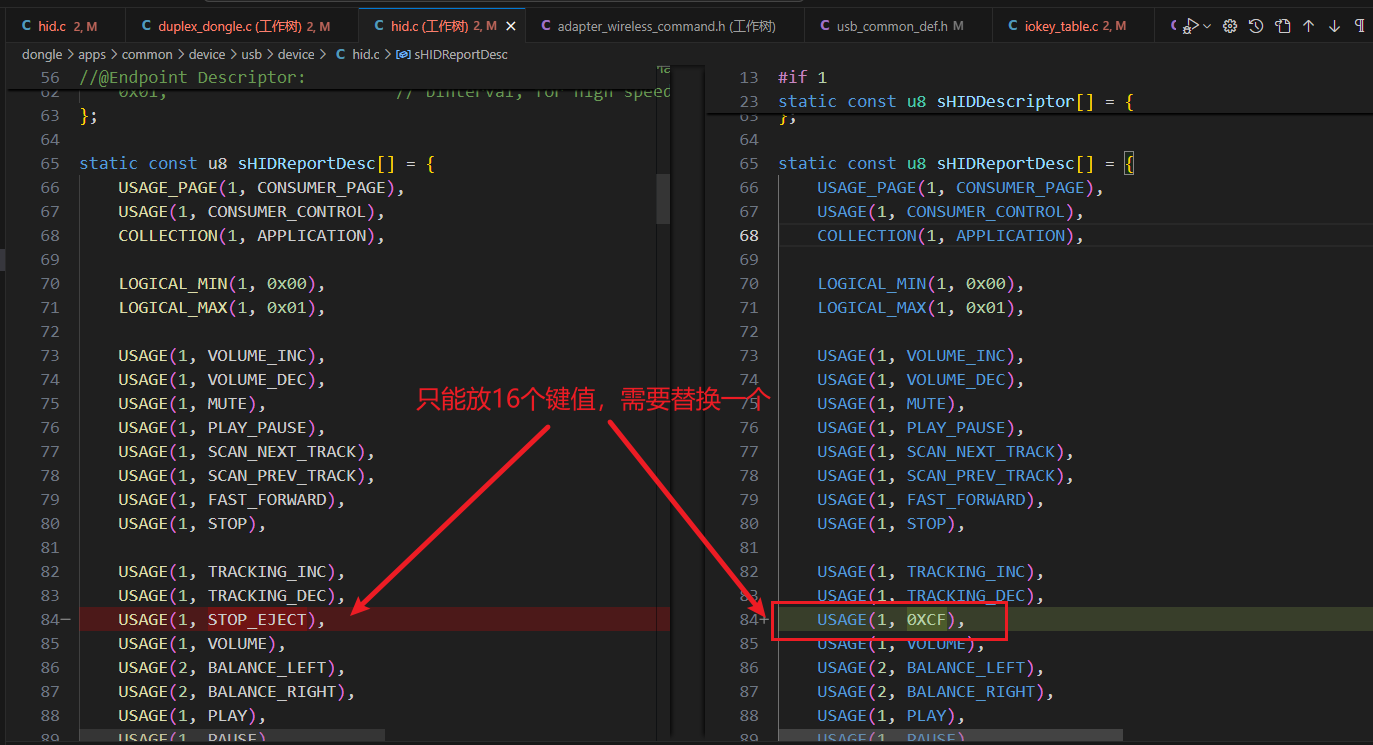The image size is (1373, 745).
Task: Click the debug run play icon
Action: 1190,26
